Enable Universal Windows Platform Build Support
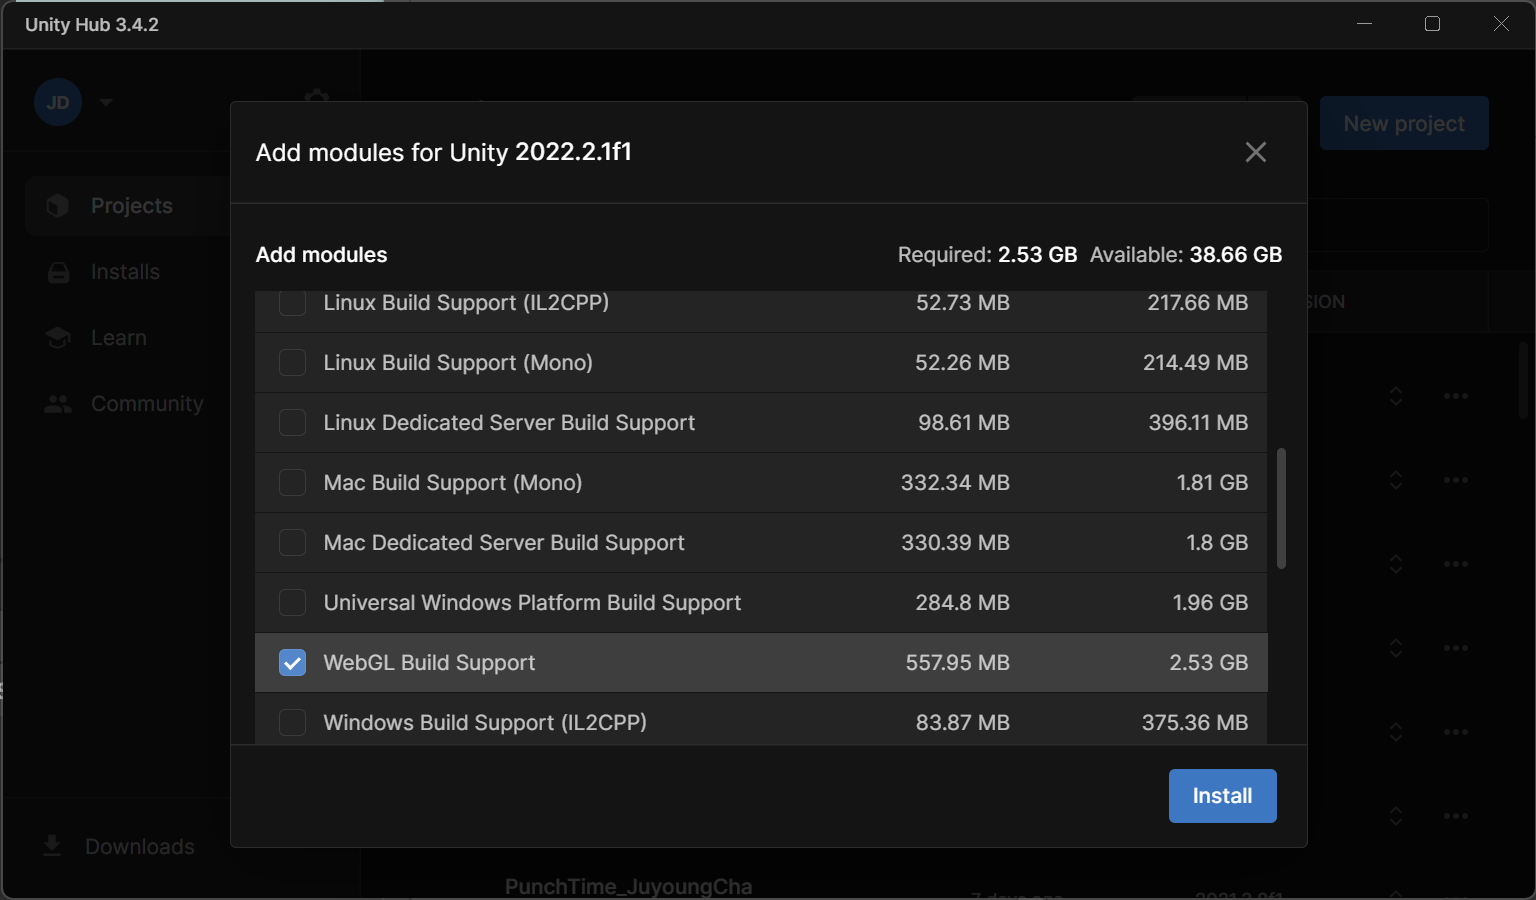 (292, 602)
